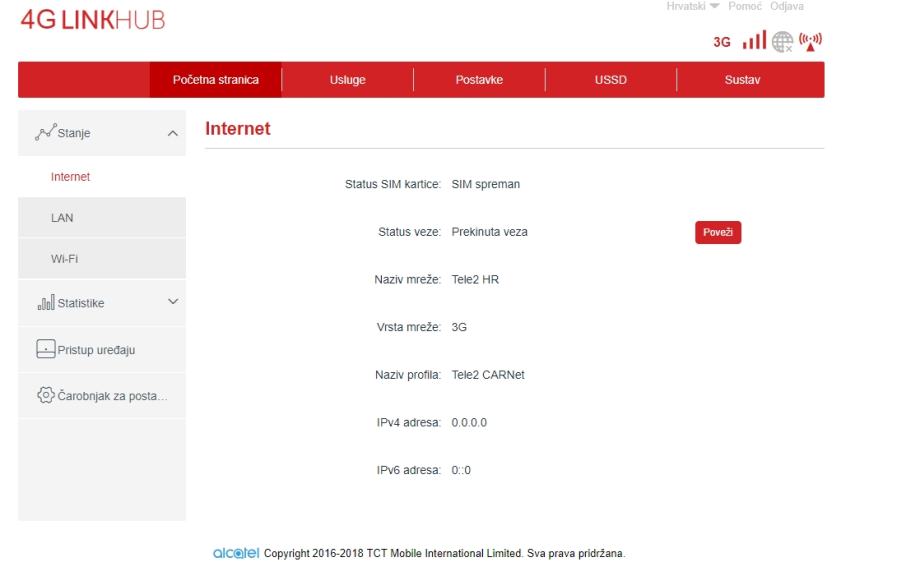This screenshot has height=562, width=920.
Task: Click the IPv6 address value 0::0
Action: point(461,470)
